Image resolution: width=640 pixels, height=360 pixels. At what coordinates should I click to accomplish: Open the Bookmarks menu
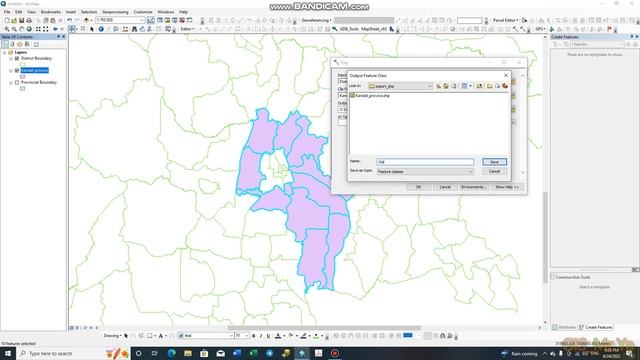pyautogui.click(x=51, y=12)
